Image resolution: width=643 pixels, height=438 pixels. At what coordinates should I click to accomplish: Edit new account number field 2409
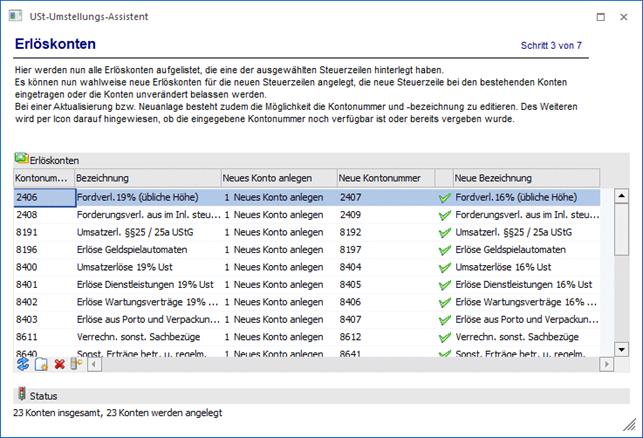[384, 215]
